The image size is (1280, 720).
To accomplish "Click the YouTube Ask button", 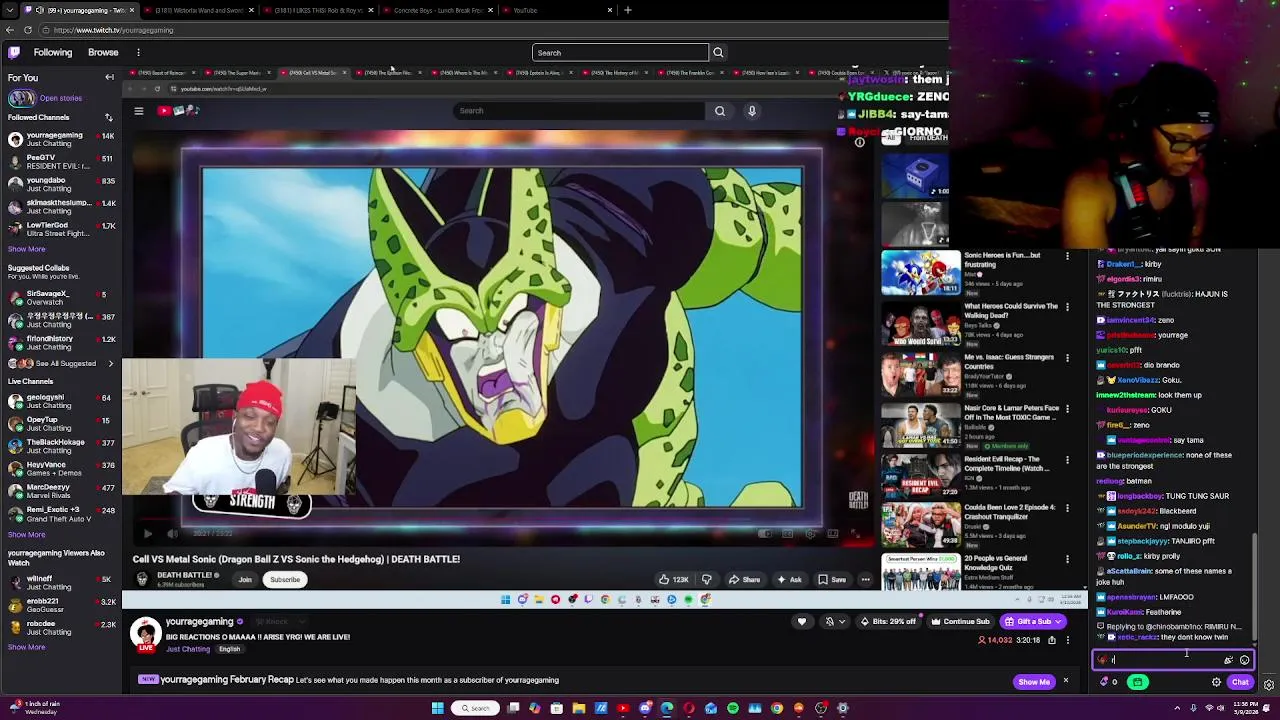I will [789, 579].
